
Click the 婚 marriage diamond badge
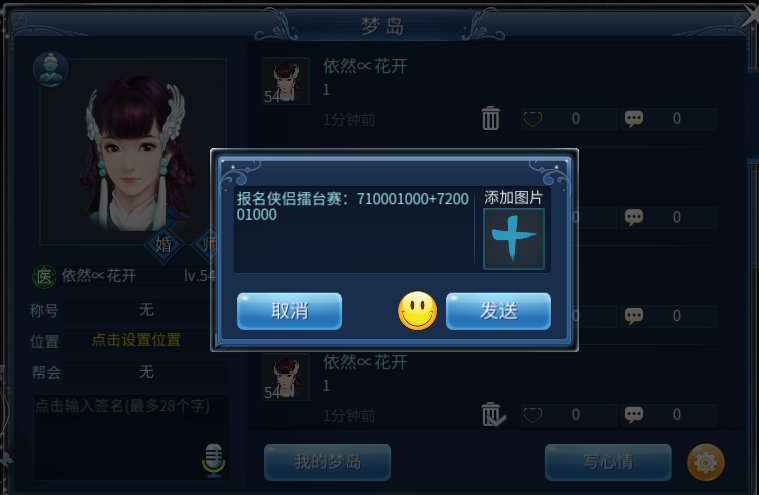click(164, 244)
